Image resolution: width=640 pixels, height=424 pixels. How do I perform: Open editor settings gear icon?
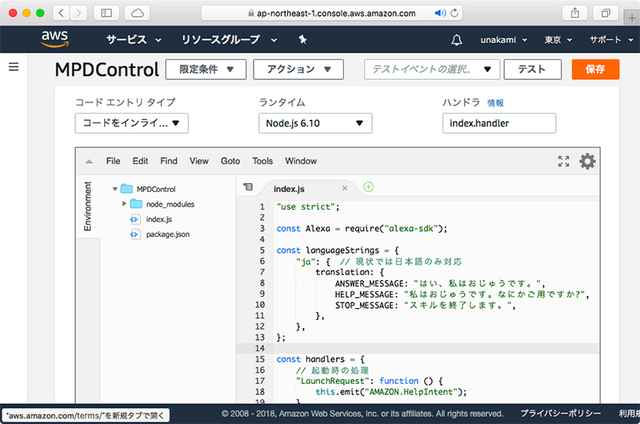click(587, 161)
